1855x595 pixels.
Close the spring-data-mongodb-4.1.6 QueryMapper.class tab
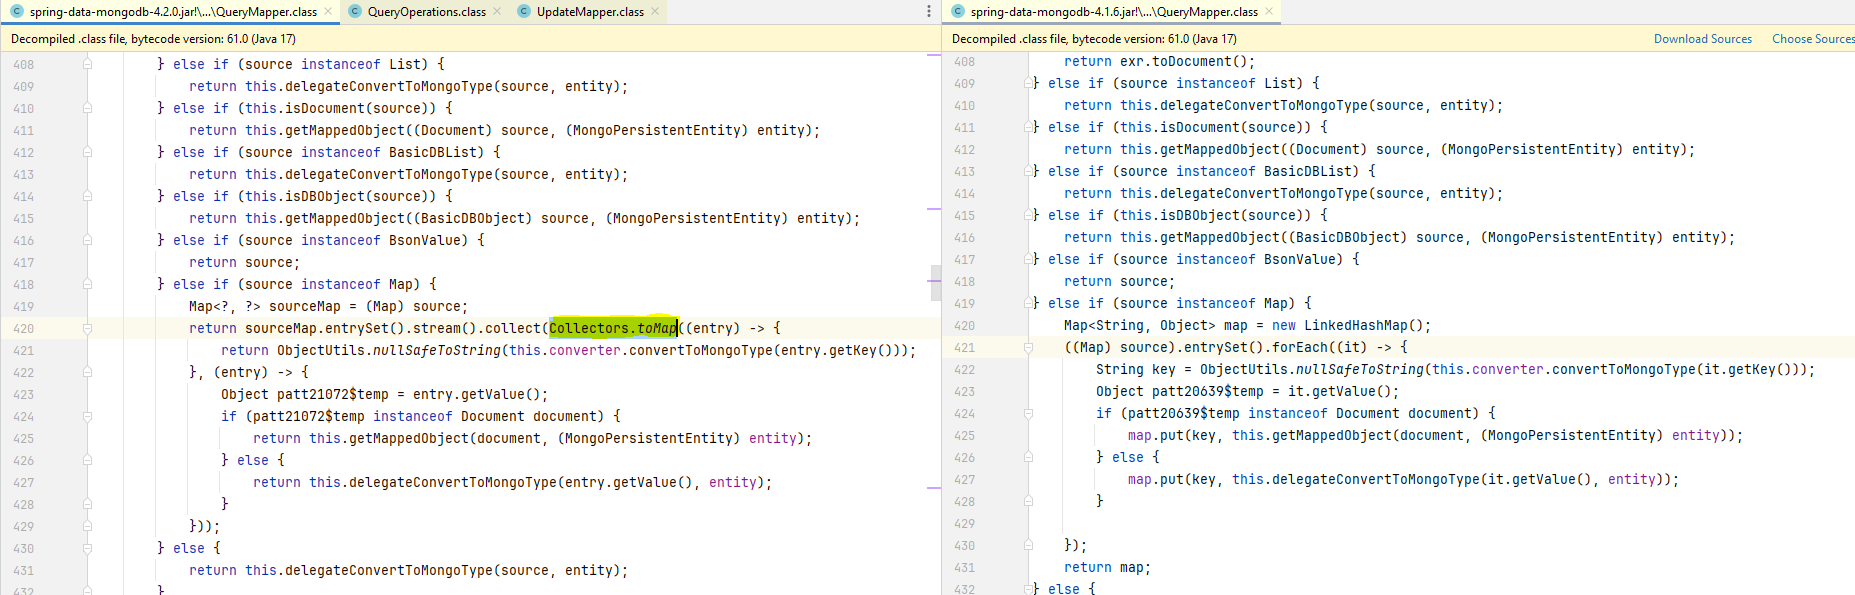tap(1269, 12)
